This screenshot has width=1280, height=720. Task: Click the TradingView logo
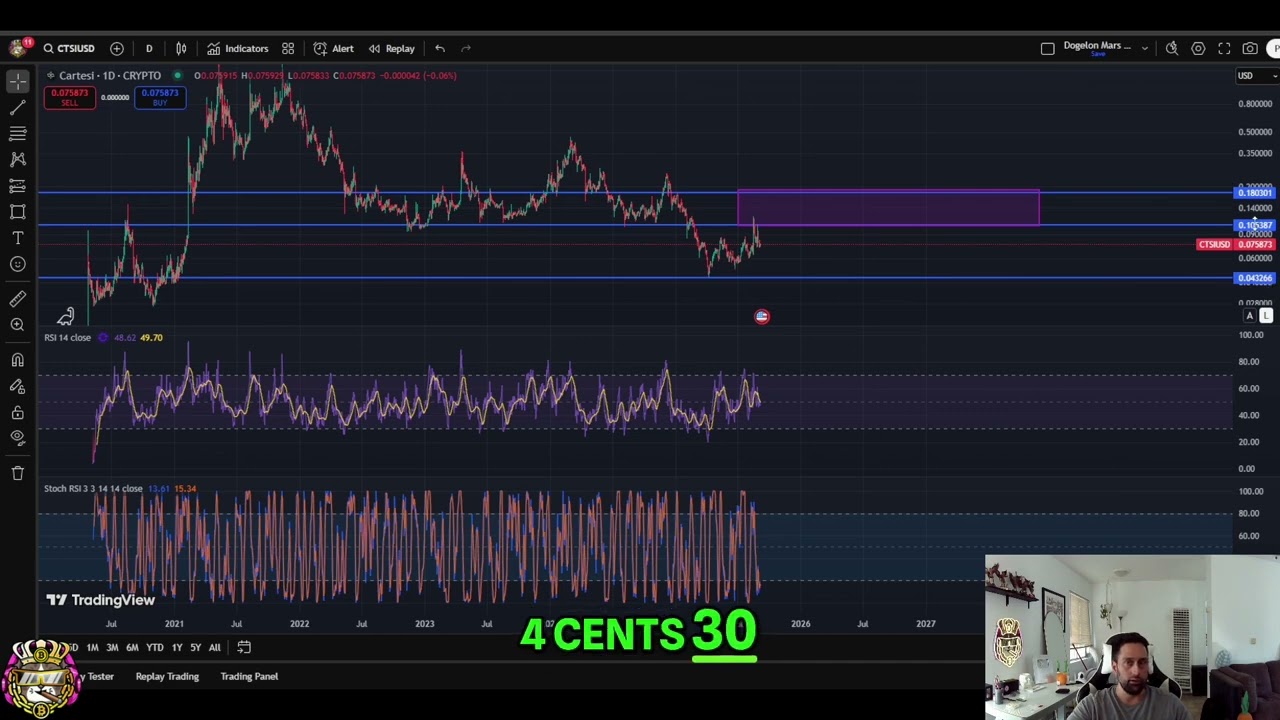tap(100, 600)
